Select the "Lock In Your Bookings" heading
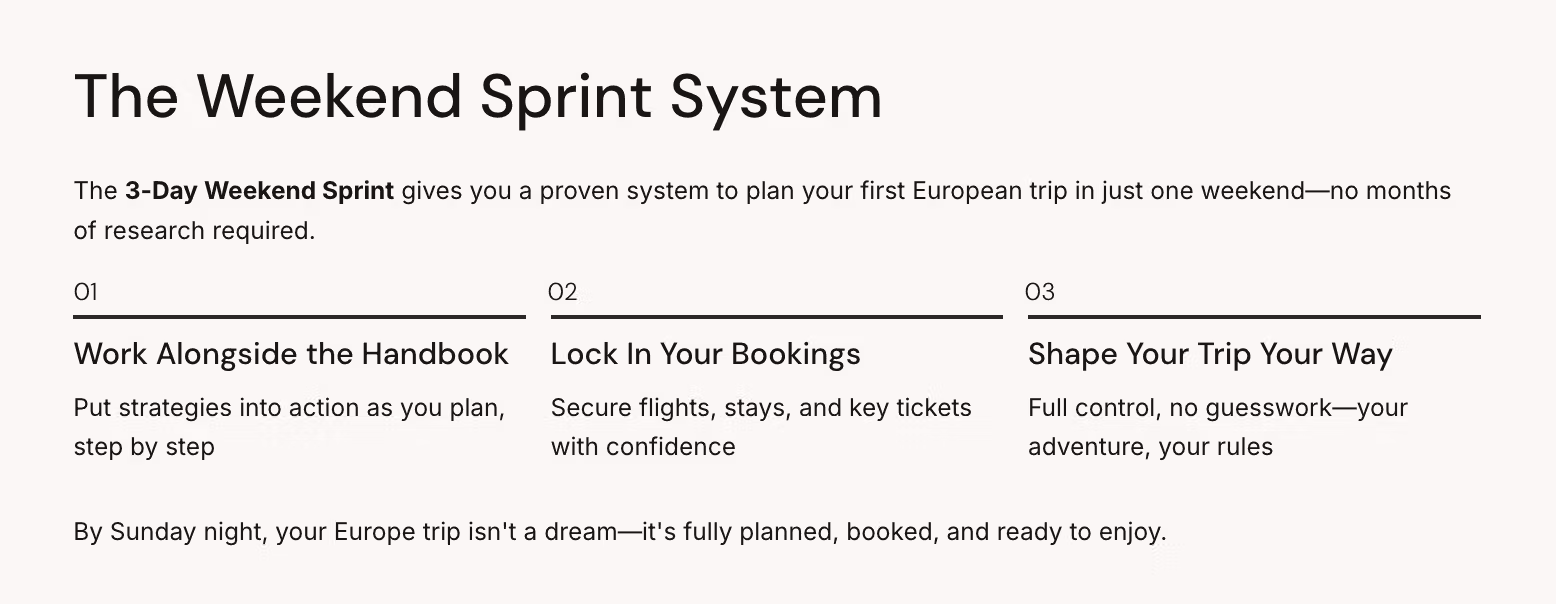 [705, 354]
